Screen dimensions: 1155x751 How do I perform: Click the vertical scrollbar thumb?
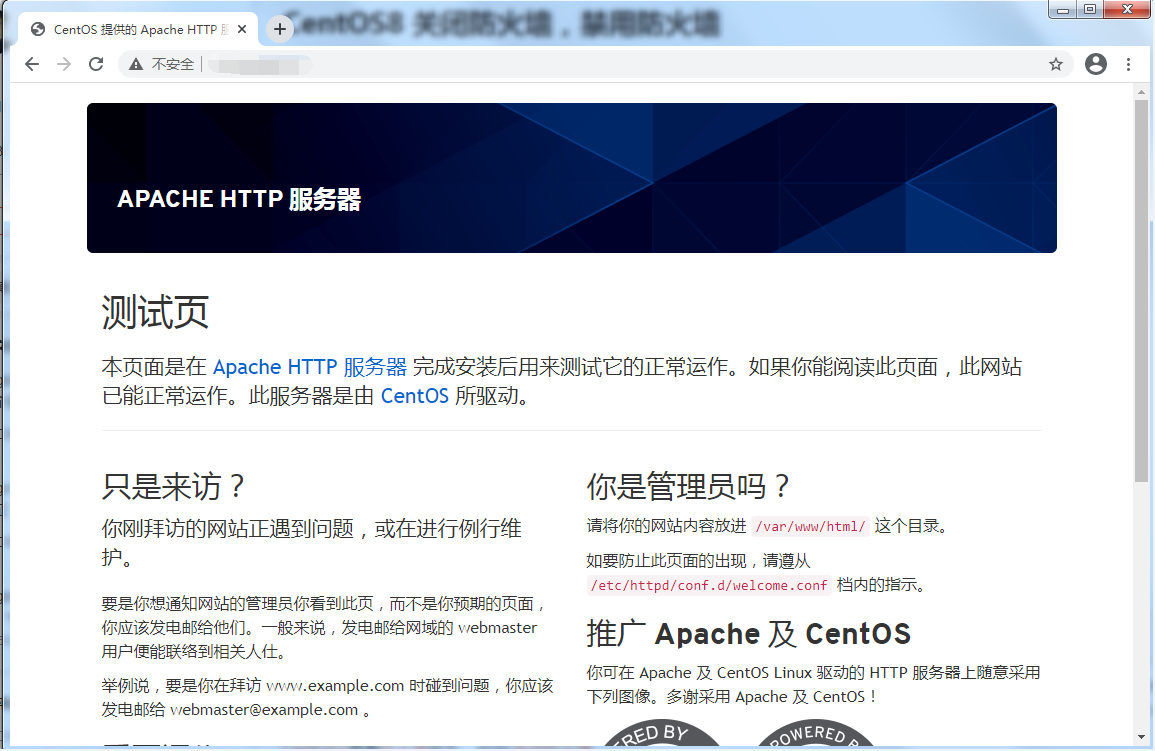click(1142, 291)
